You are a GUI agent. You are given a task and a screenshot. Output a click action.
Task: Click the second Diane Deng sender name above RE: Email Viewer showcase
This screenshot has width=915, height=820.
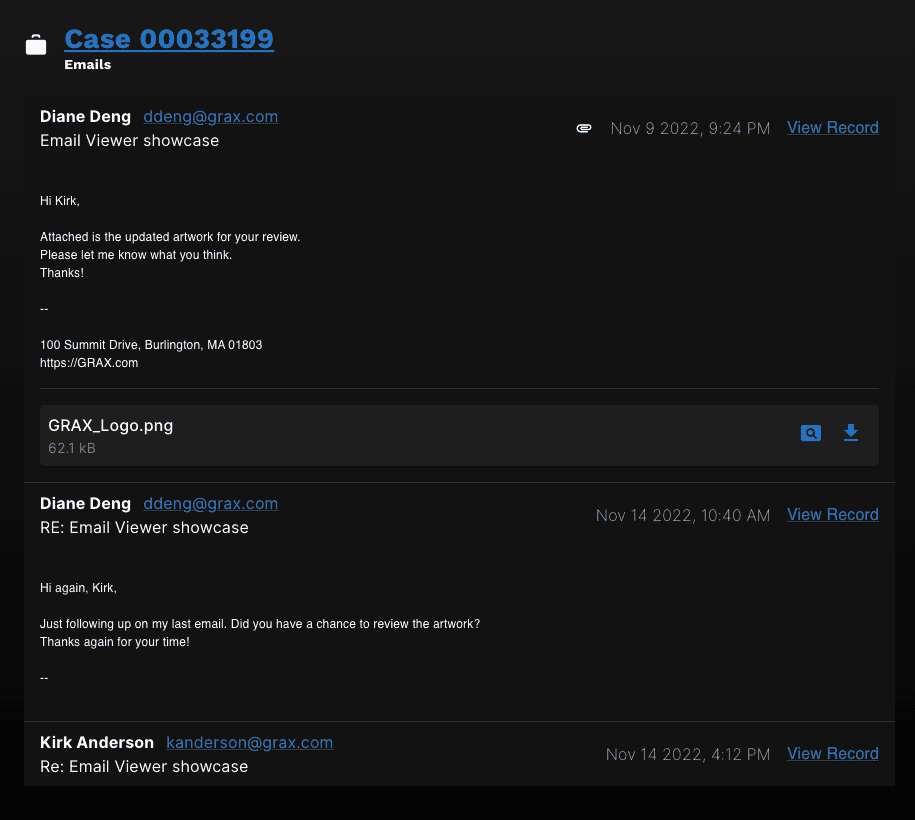tap(85, 504)
